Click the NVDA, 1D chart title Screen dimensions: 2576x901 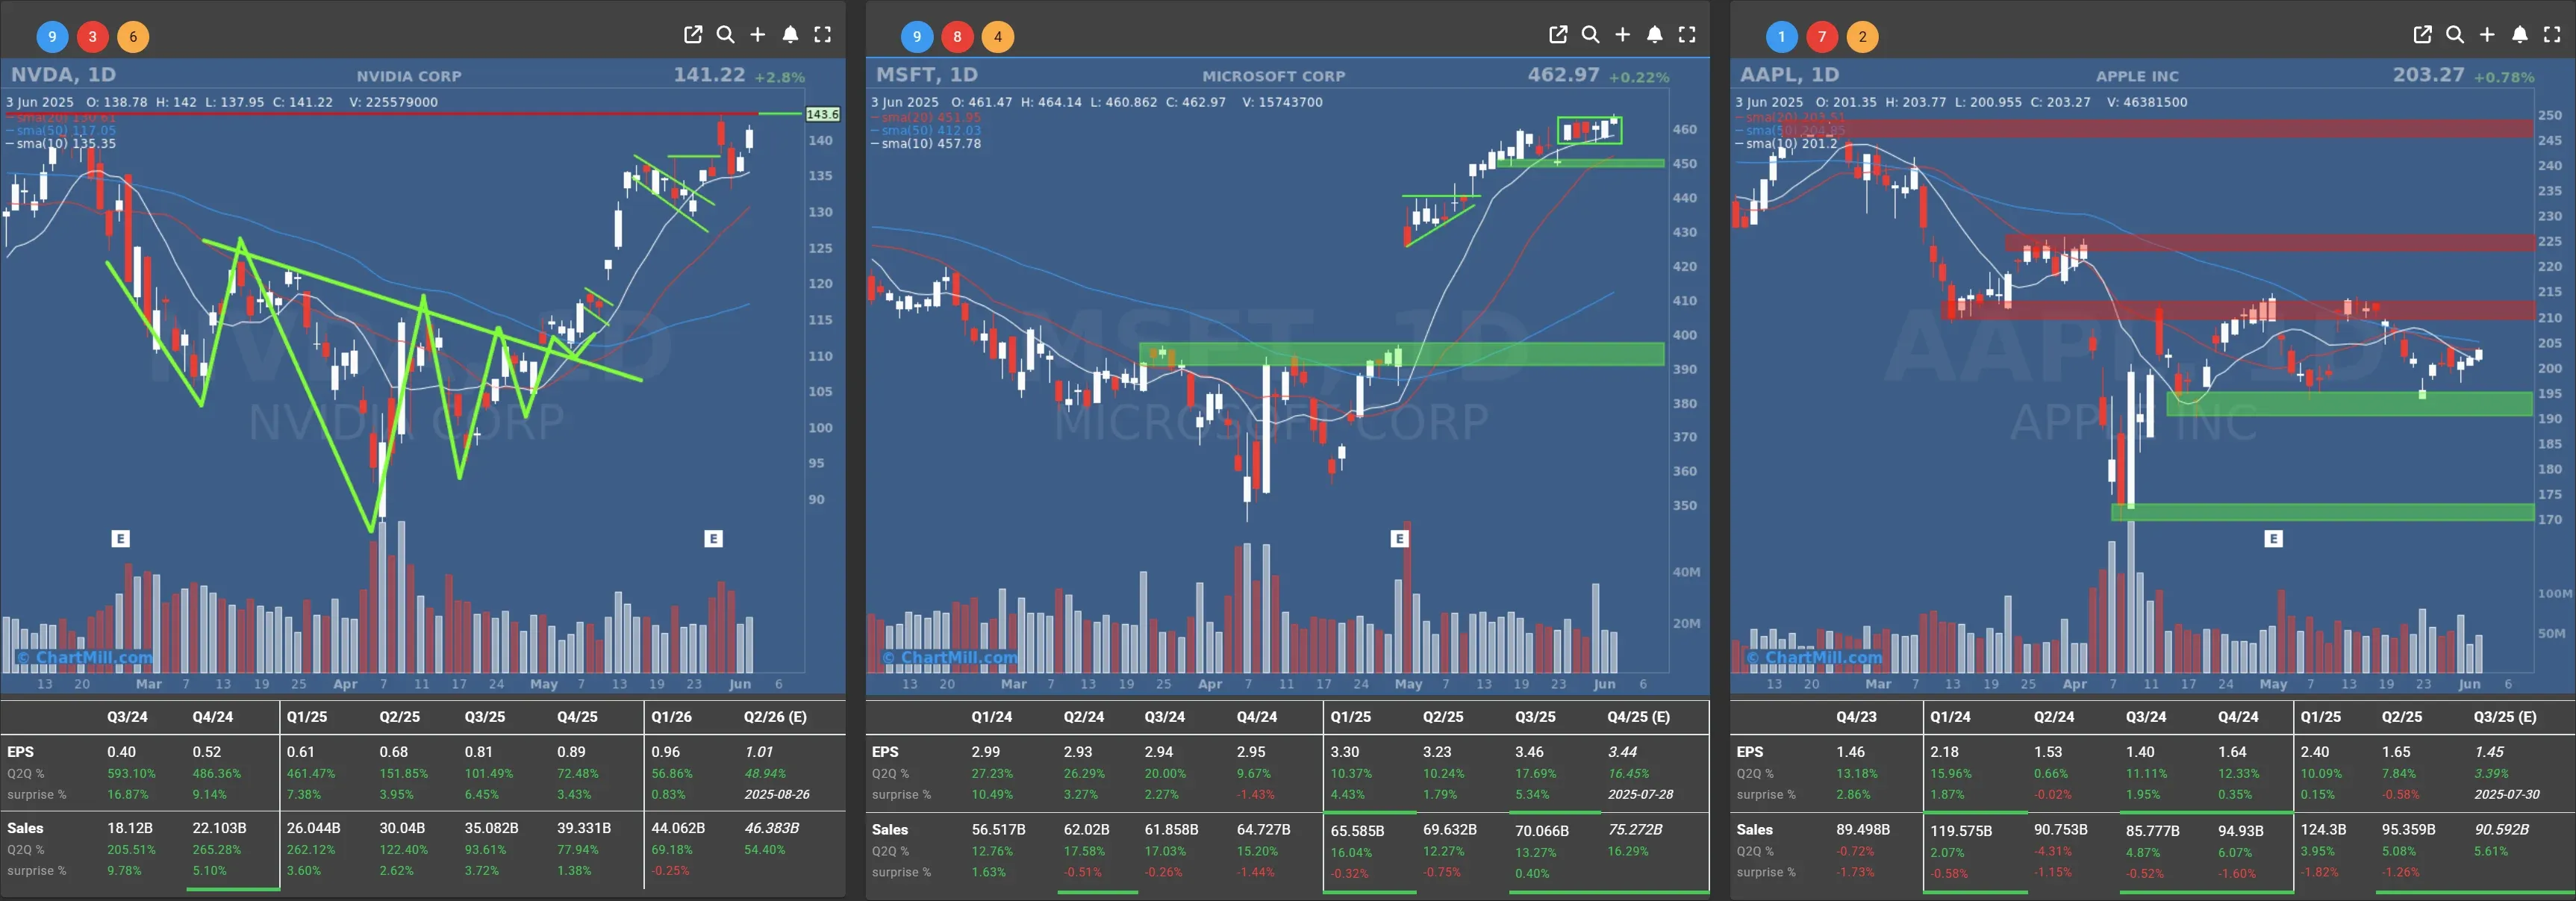coord(63,75)
